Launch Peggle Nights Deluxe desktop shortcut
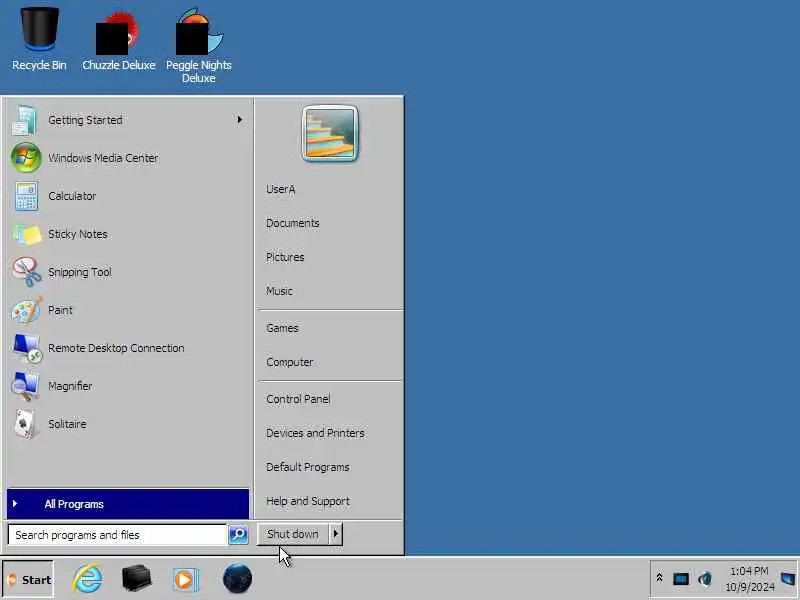 [x=198, y=46]
